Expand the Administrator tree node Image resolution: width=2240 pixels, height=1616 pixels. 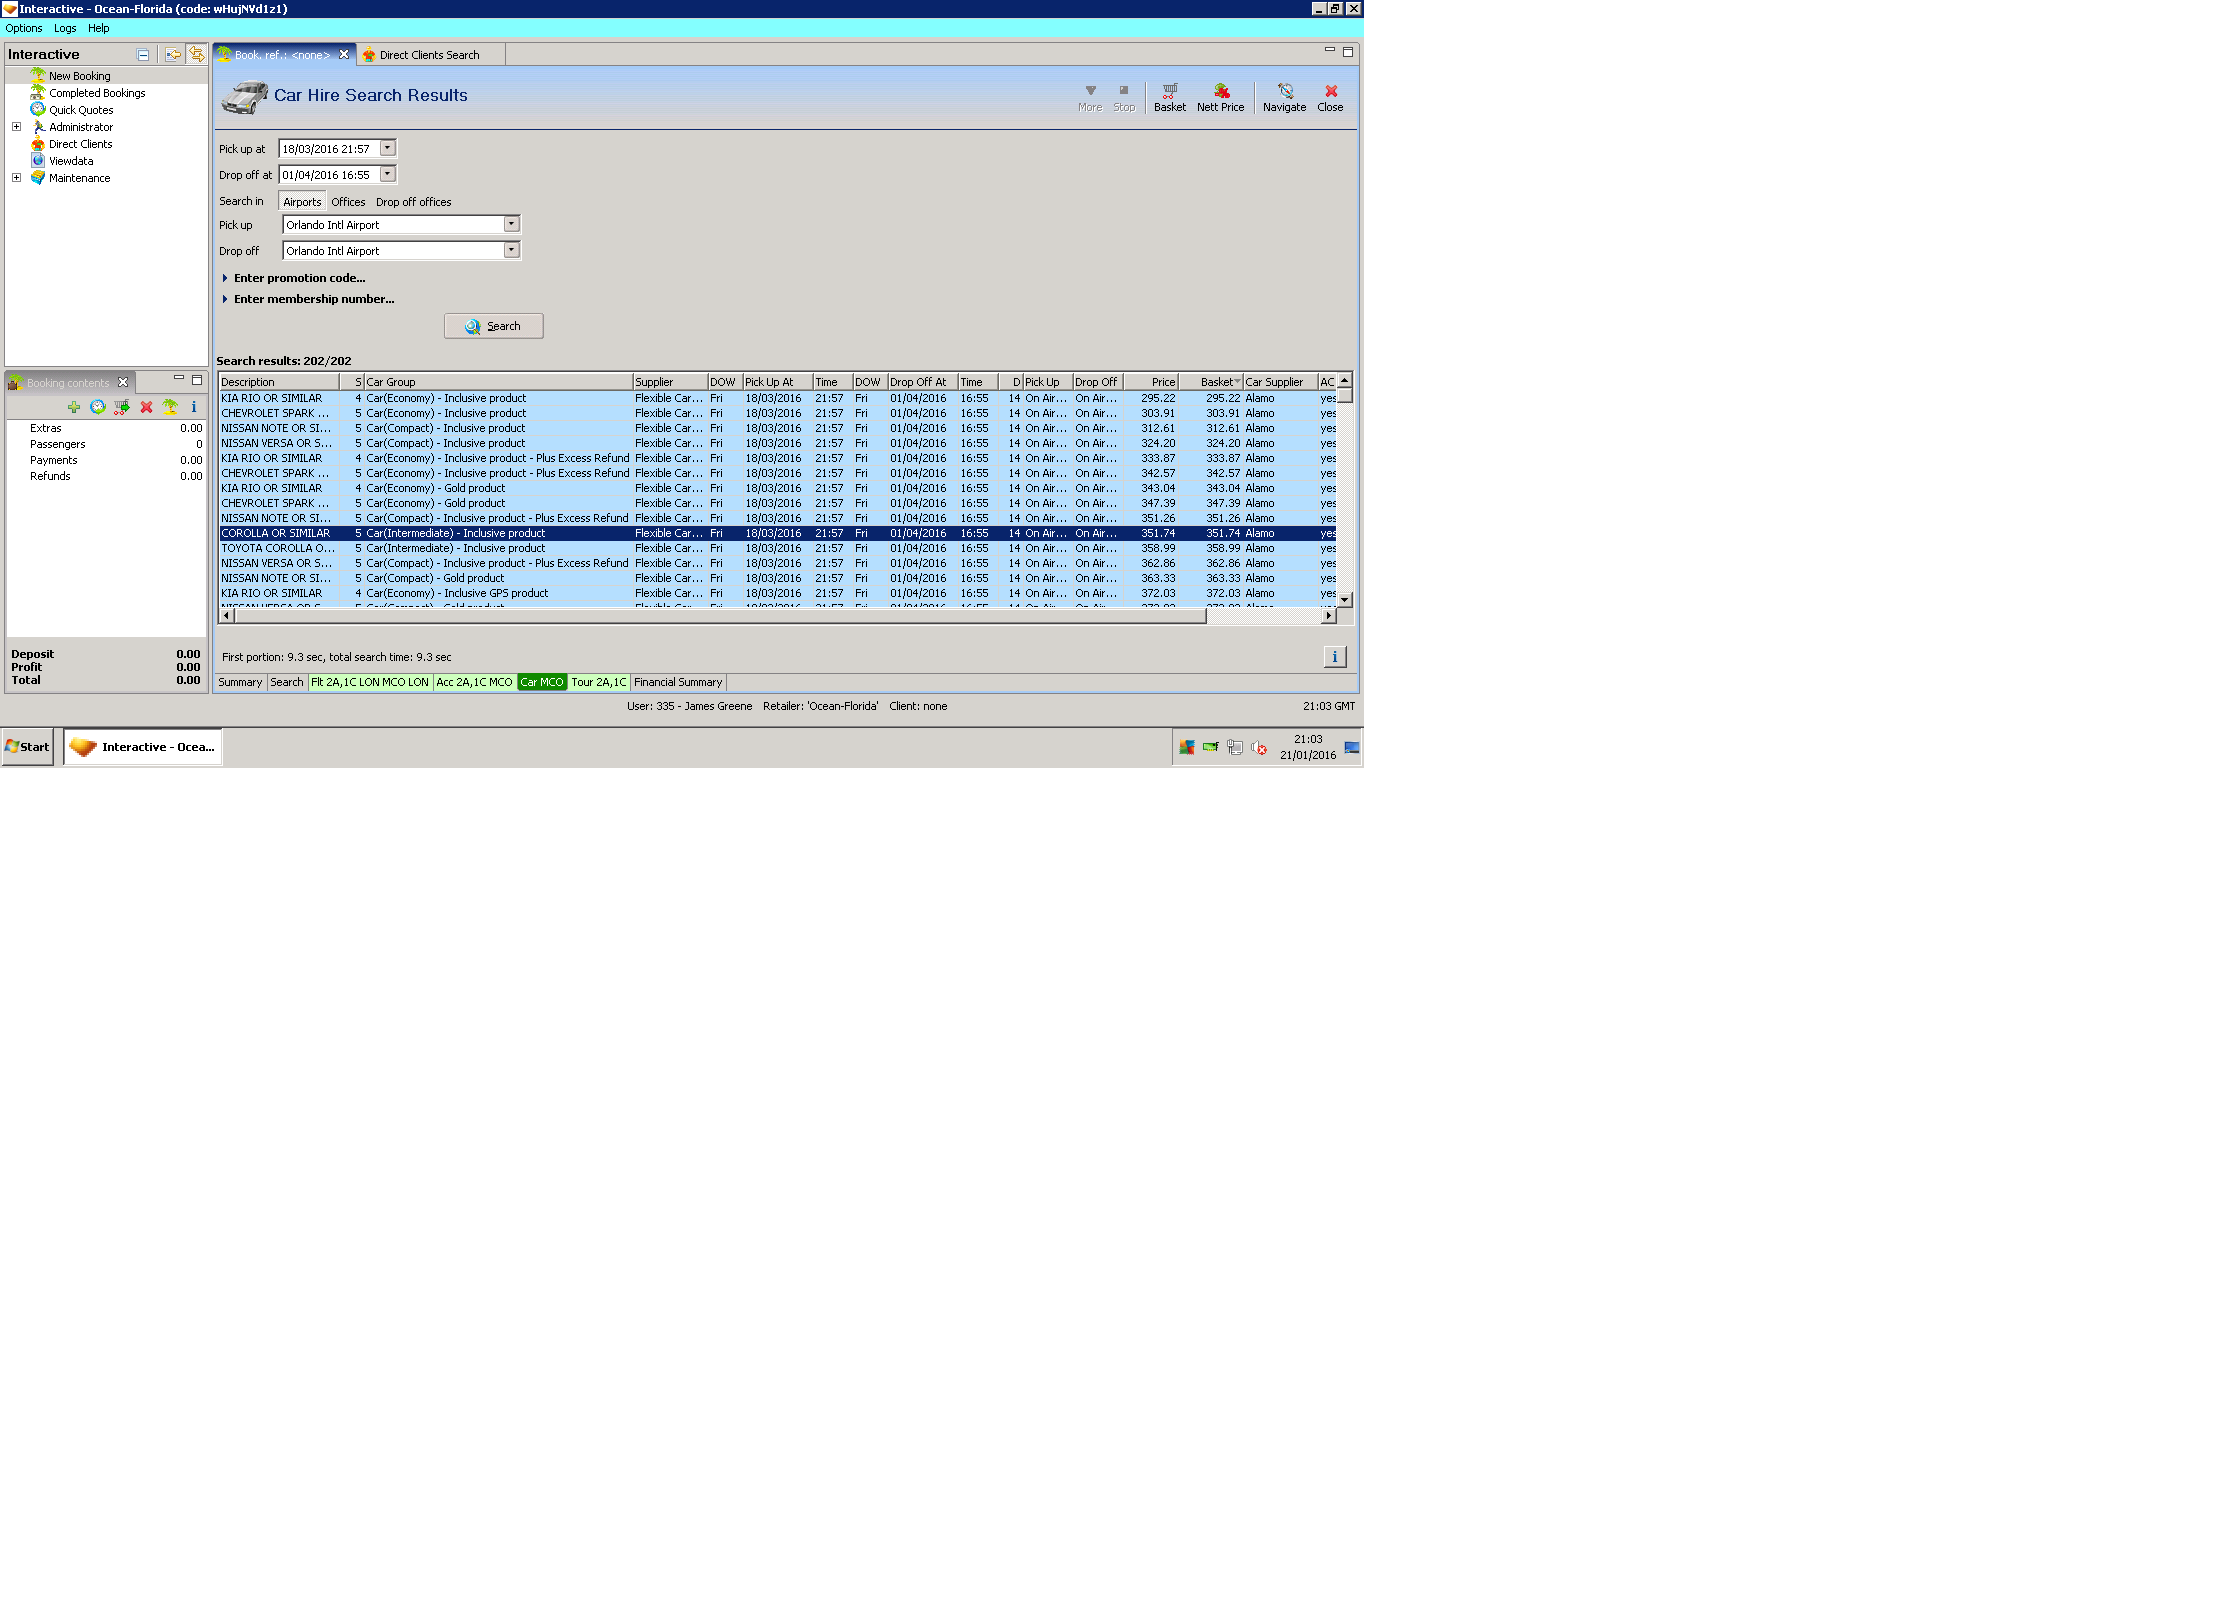click(16, 127)
